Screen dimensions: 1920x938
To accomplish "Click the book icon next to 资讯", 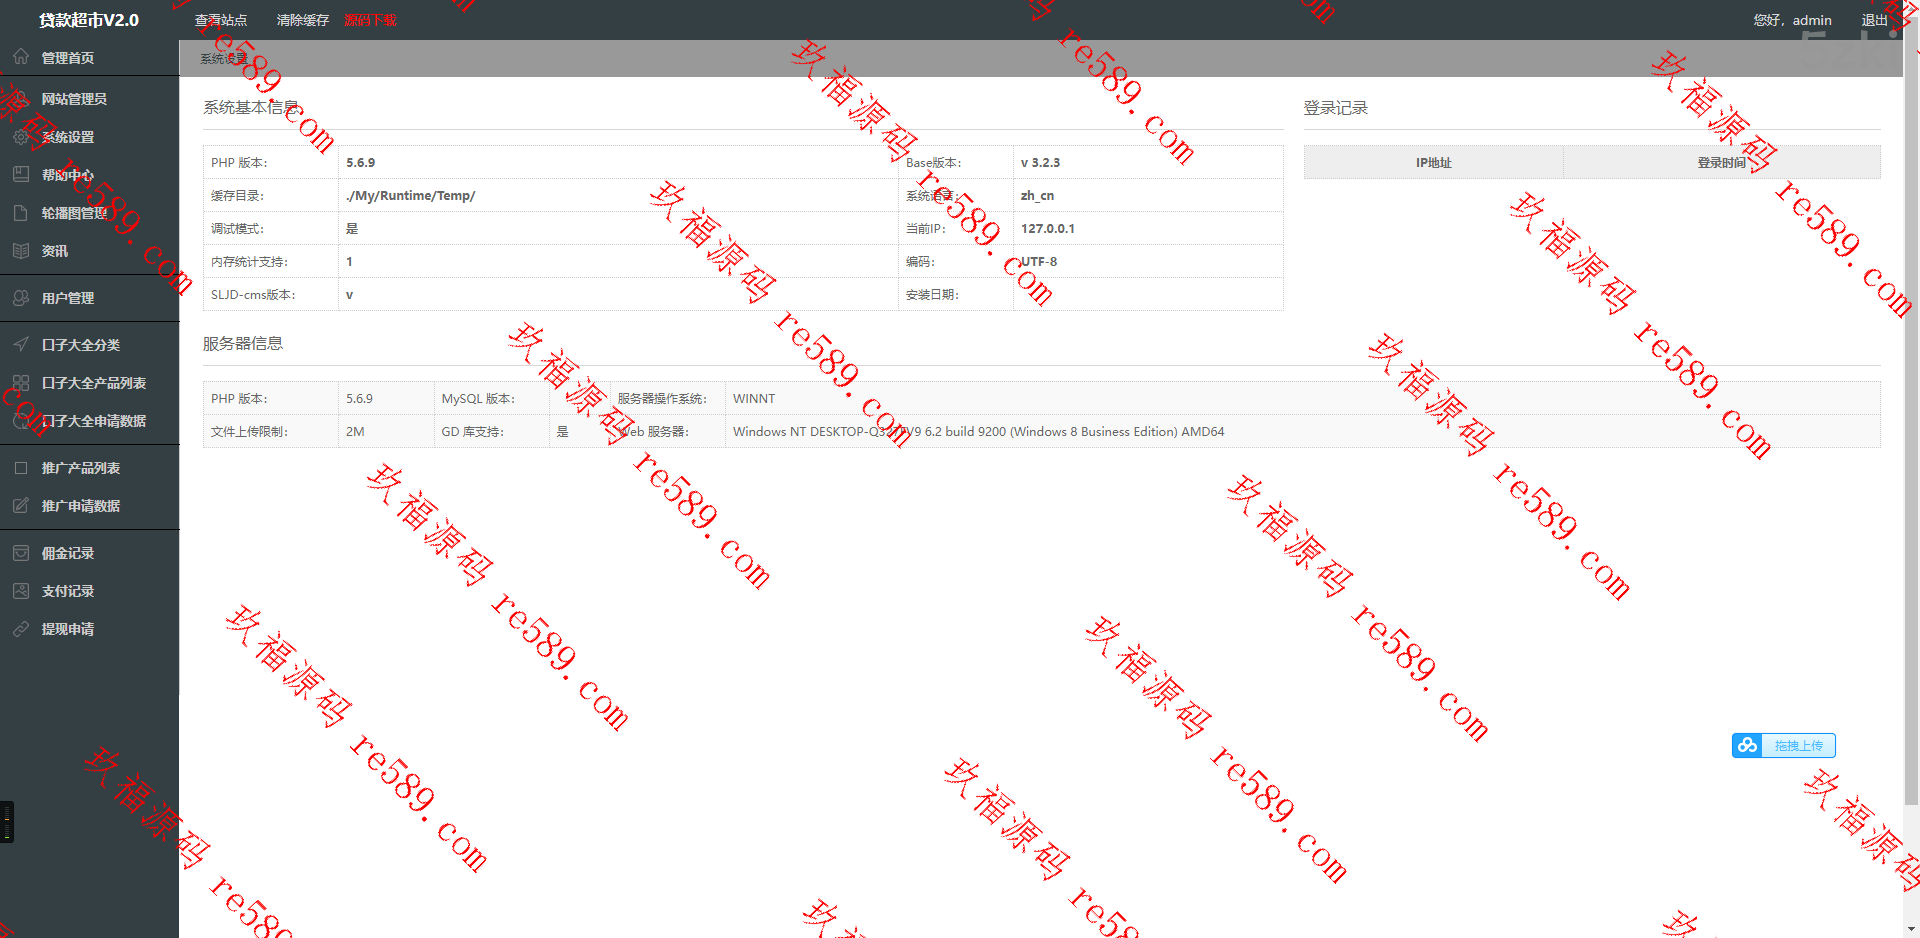I will click(x=21, y=251).
